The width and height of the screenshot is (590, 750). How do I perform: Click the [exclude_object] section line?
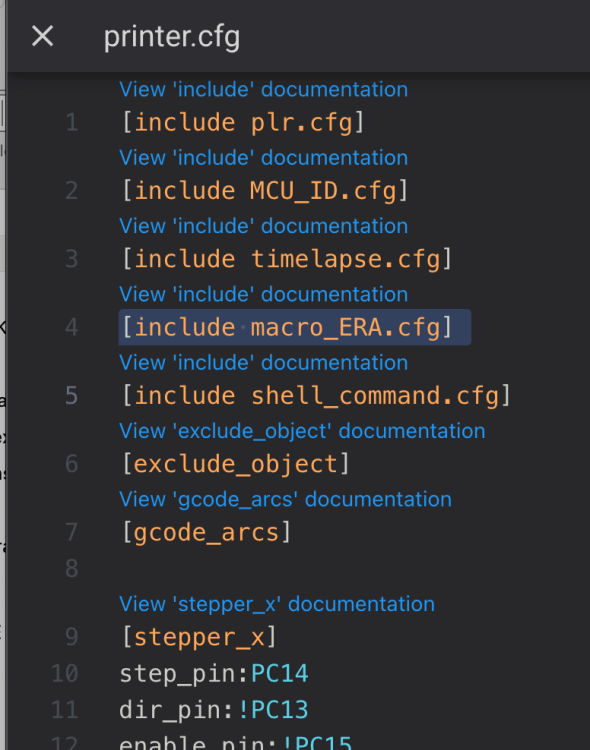(235, 465)
